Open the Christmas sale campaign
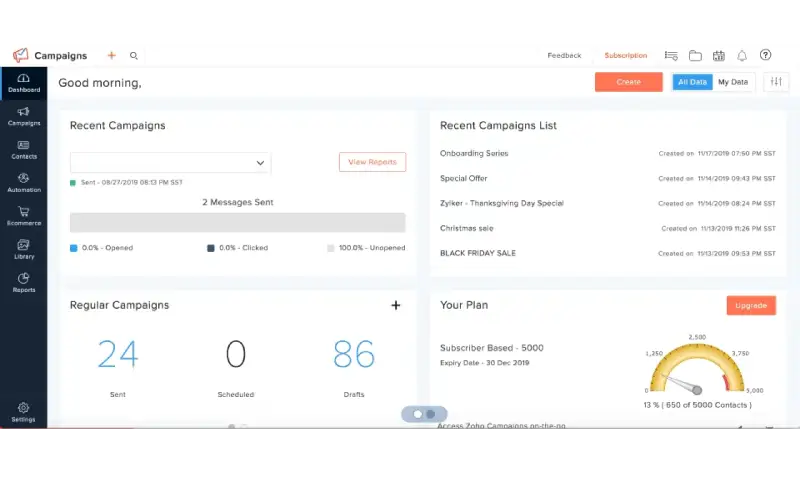800x500 pixels. click(x=466, y=228)
